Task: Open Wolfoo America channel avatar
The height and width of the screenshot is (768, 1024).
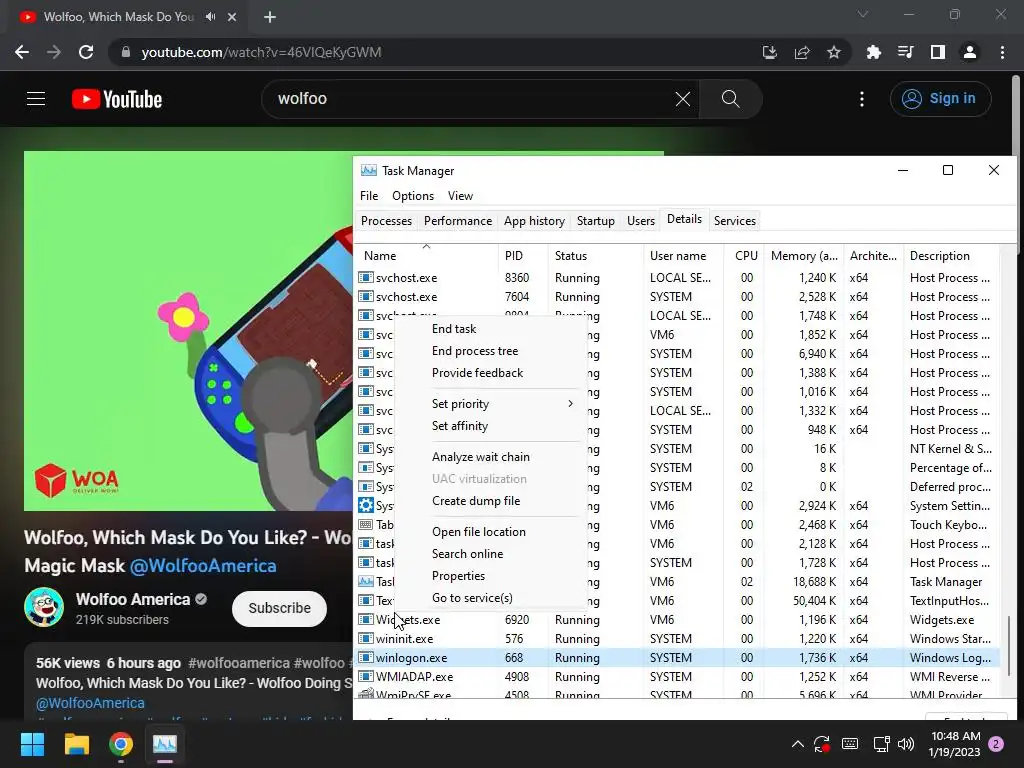Action: coord(44,607)
